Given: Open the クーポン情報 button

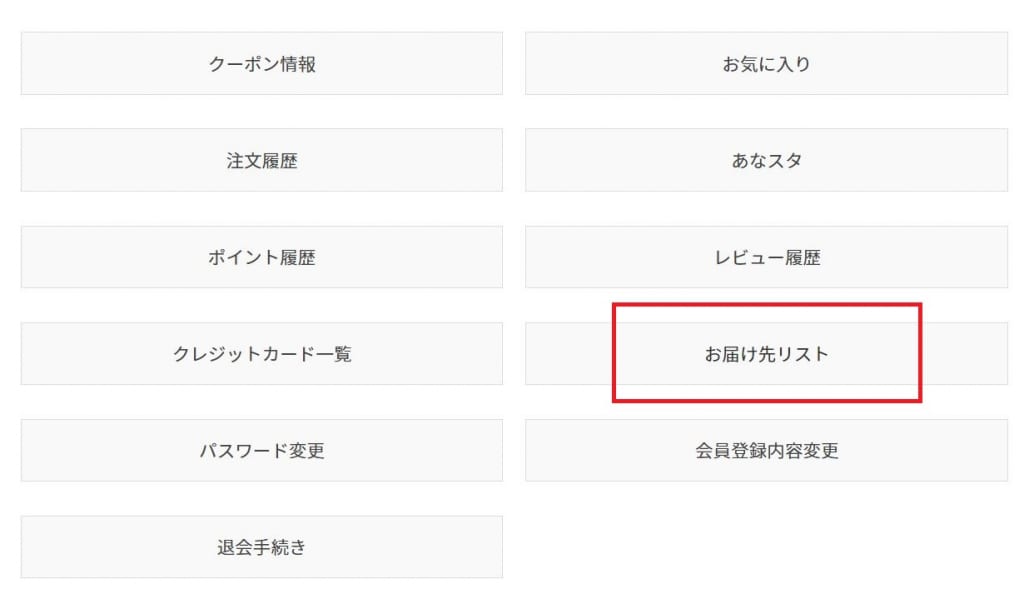Looking at the screenshot, I should [262, 64].
